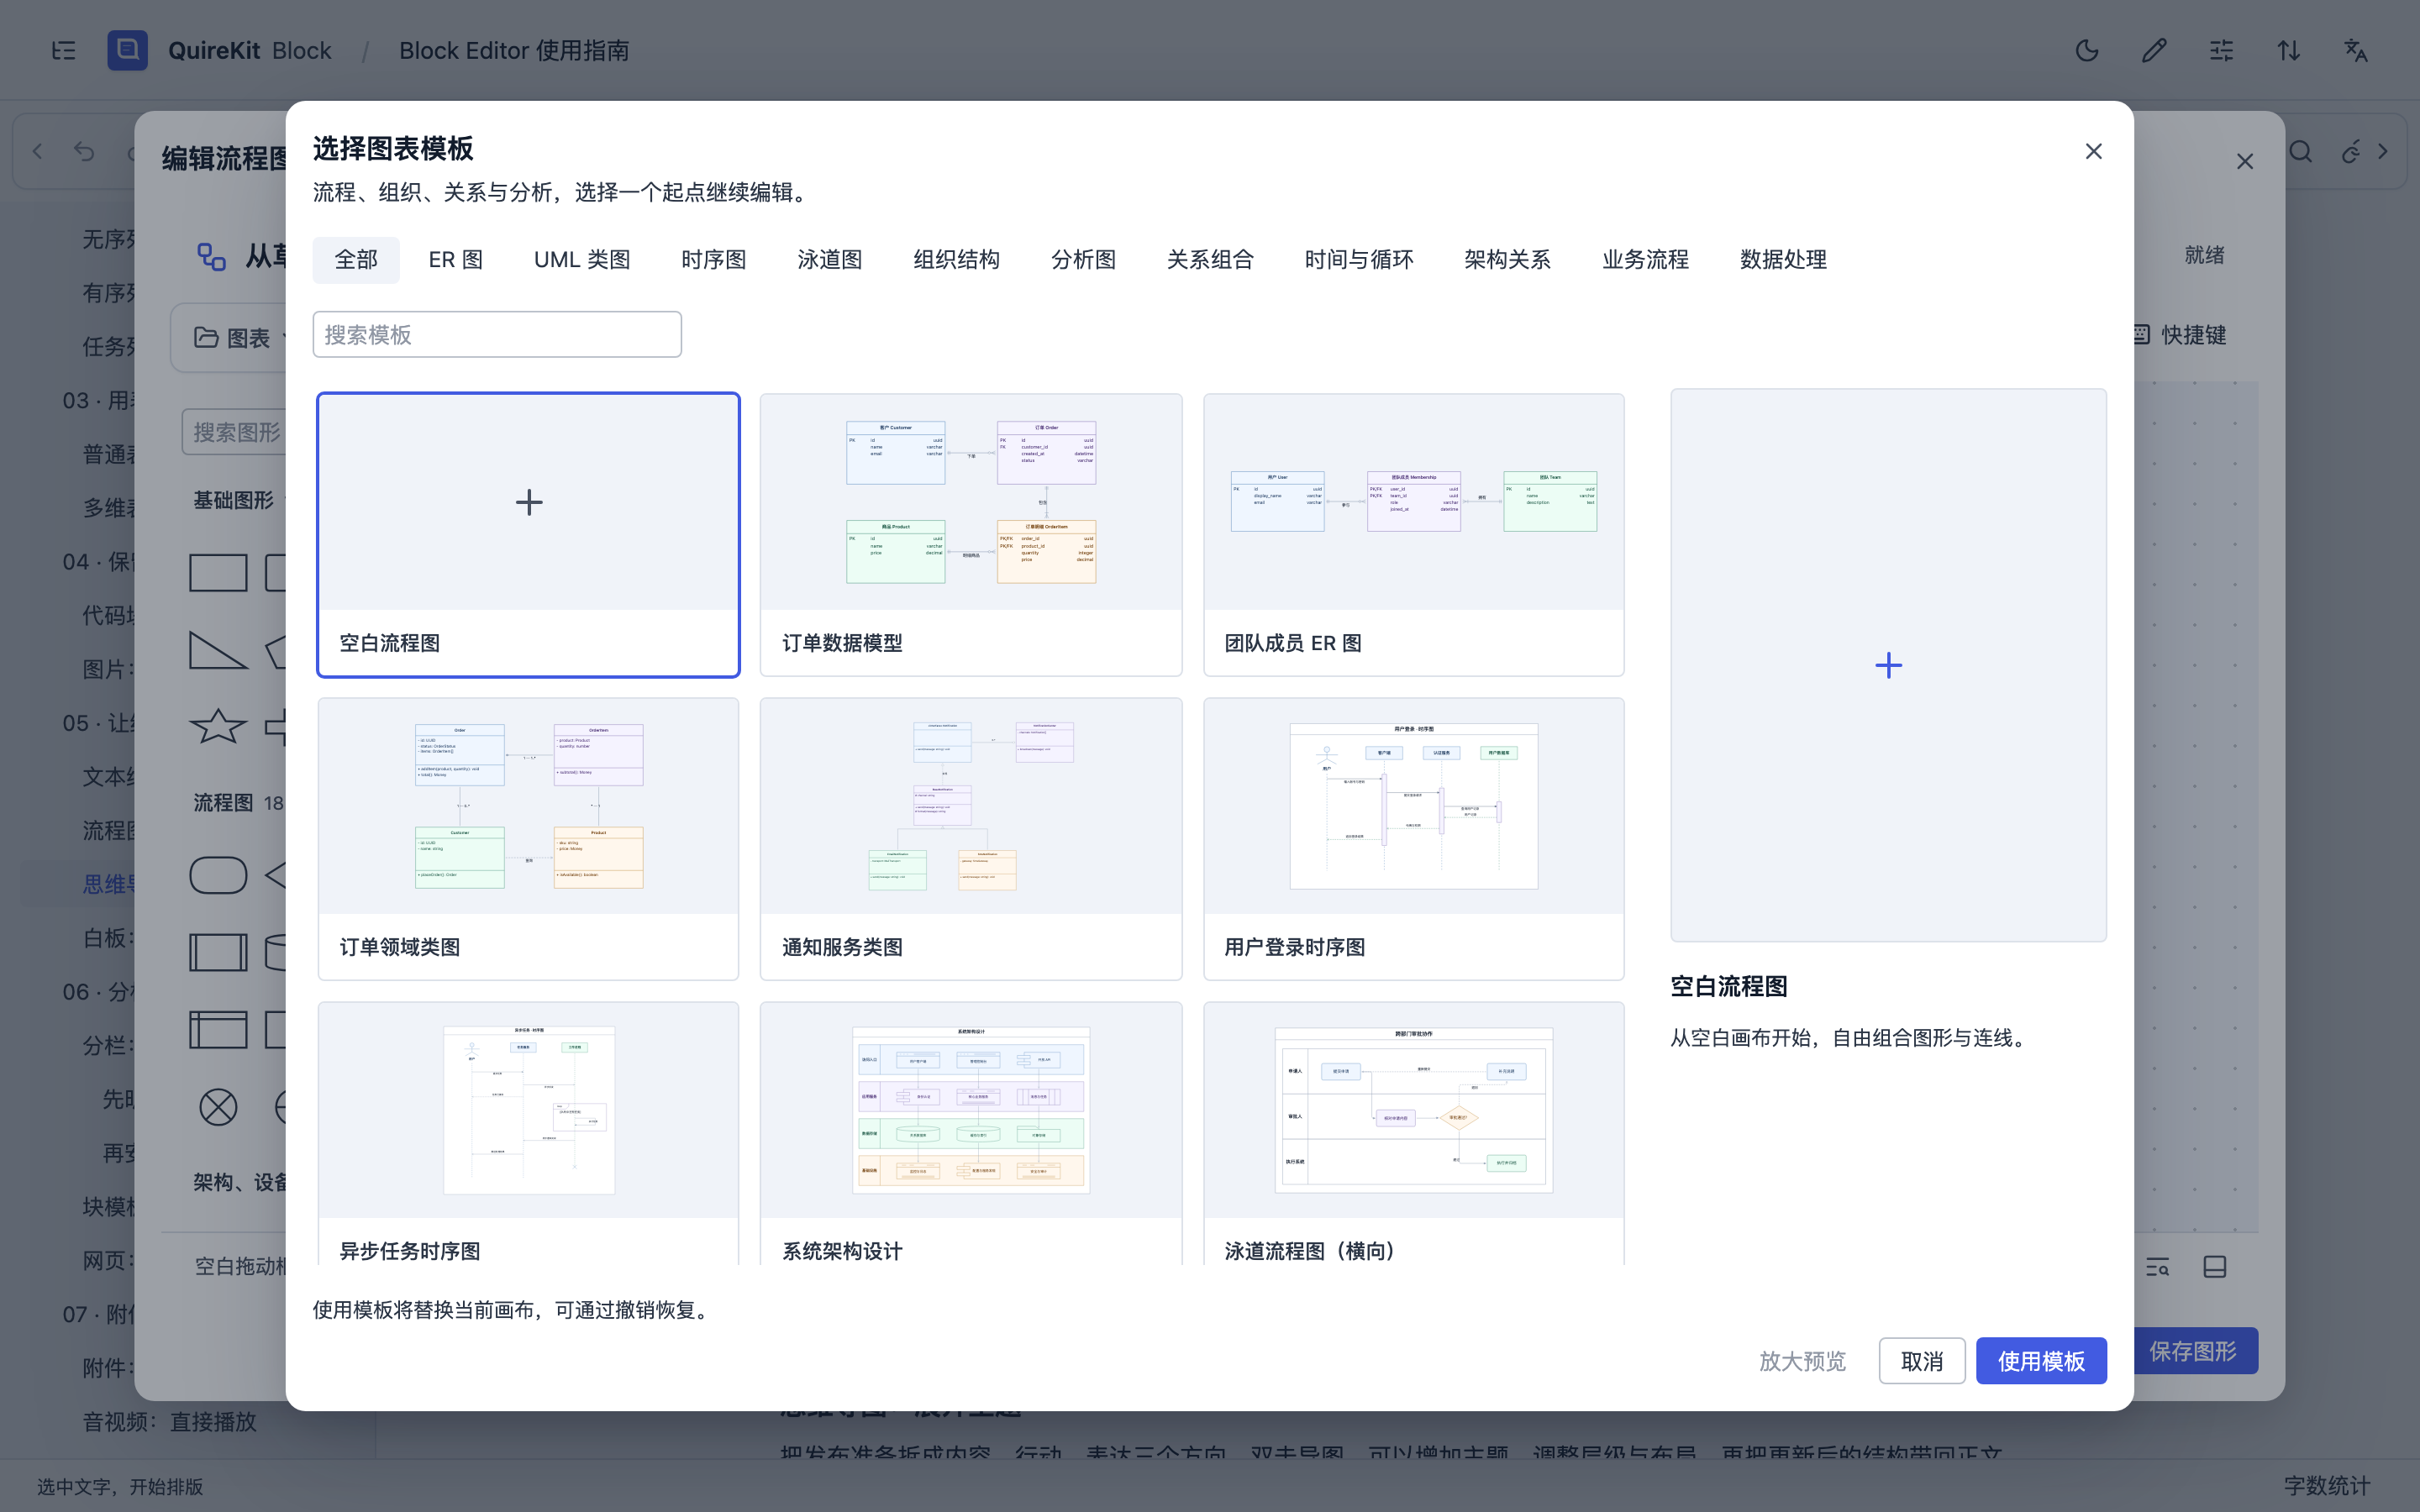Switch to the 数据处理 tab

click(x=1783, y=260)
